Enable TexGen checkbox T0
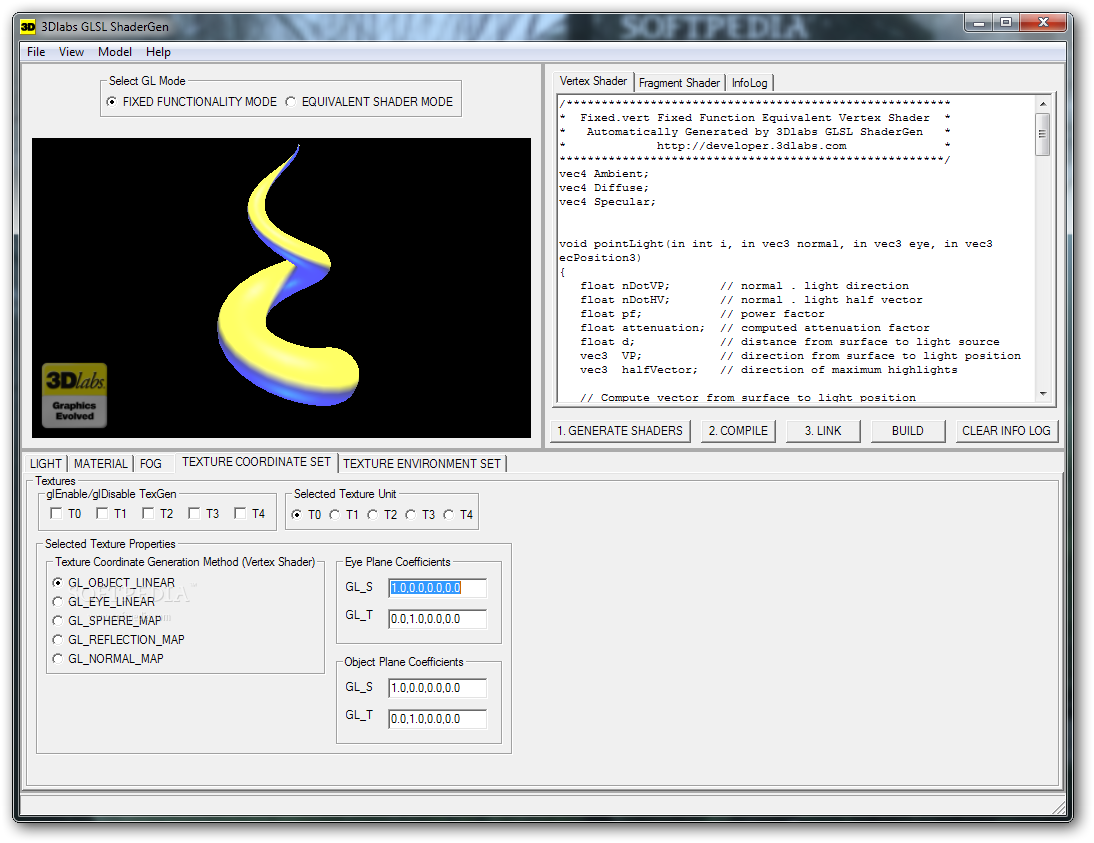Screen dimensions: 1094x843 (x=57, y=514)
